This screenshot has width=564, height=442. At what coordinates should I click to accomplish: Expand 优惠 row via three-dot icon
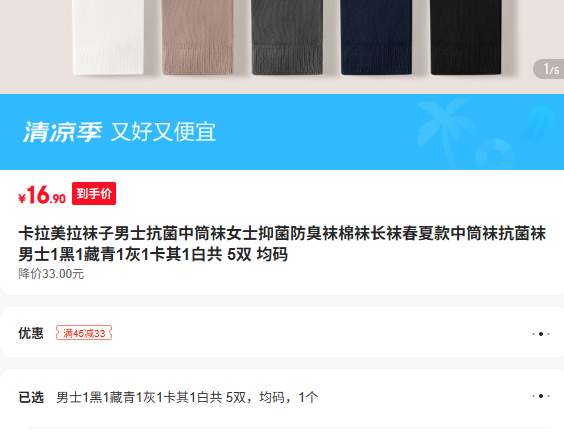pos(541,334)
